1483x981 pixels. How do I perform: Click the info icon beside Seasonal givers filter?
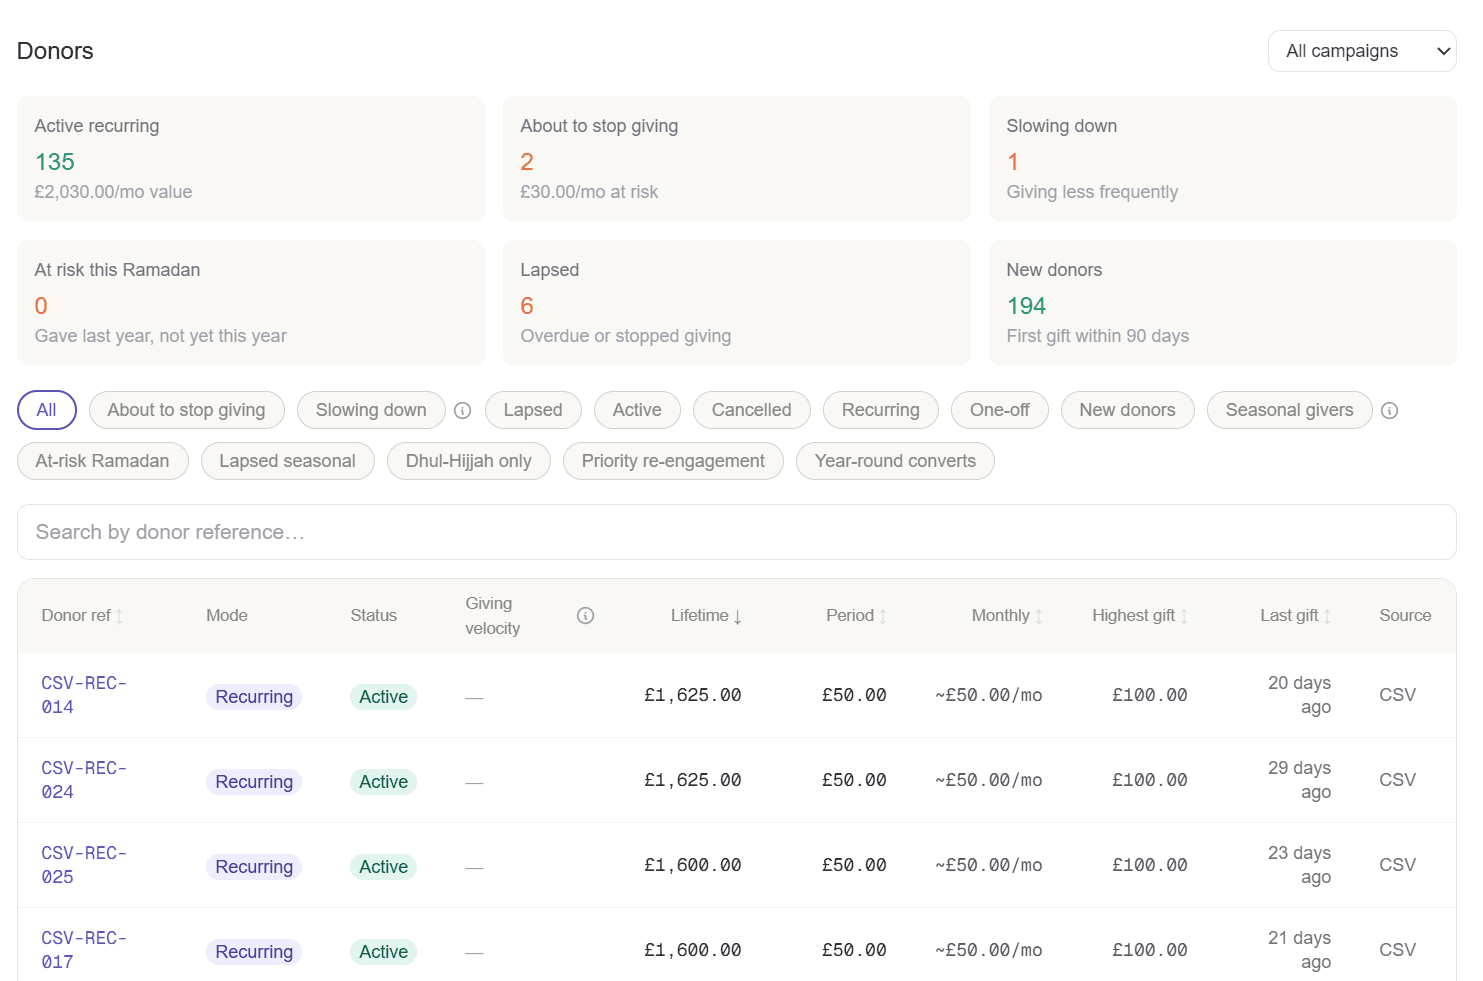1389,410
